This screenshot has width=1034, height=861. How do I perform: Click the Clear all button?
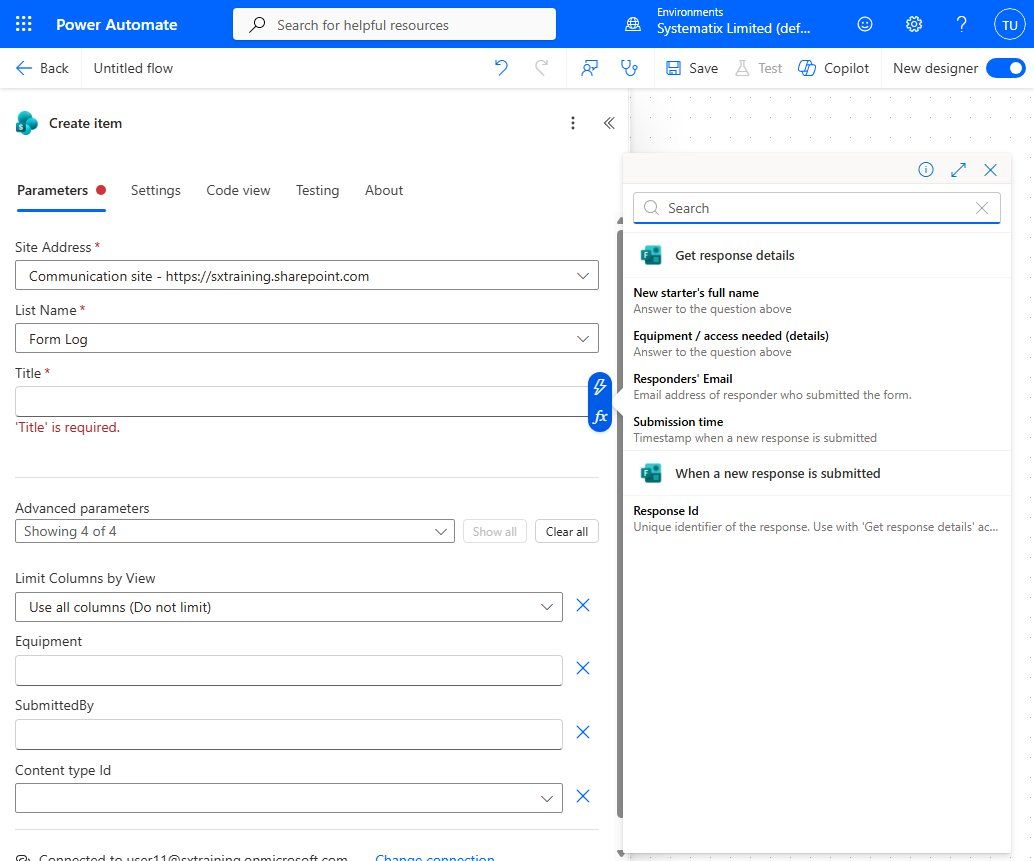[566, 531]
